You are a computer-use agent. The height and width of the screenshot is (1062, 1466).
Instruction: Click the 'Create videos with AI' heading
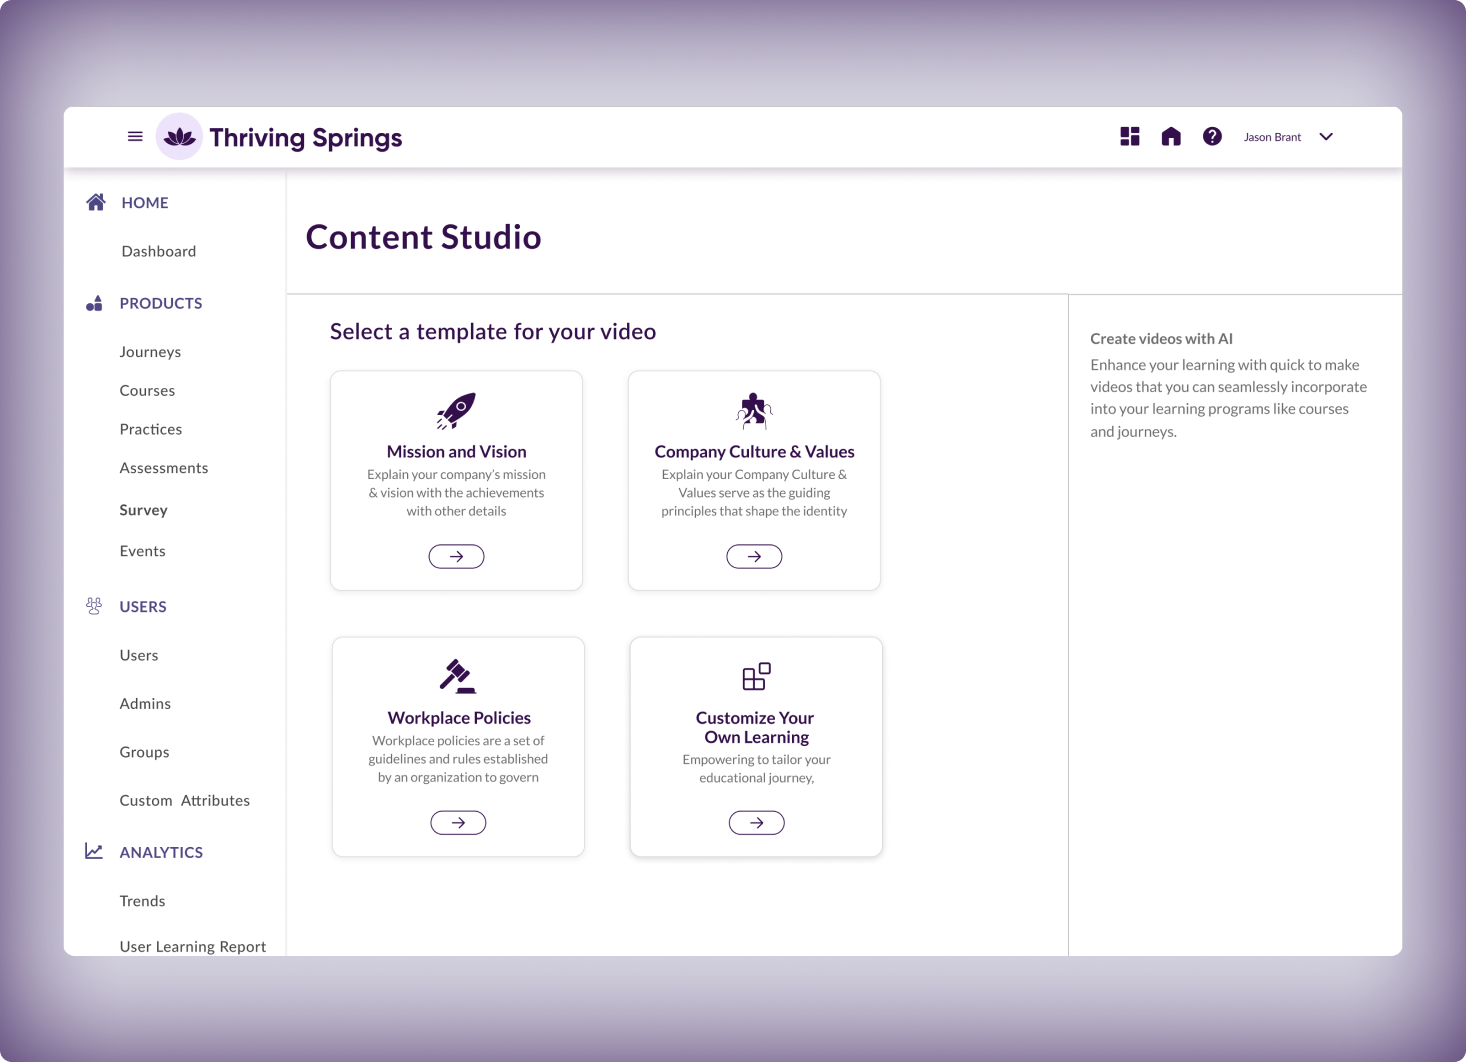coord(1161,339)
